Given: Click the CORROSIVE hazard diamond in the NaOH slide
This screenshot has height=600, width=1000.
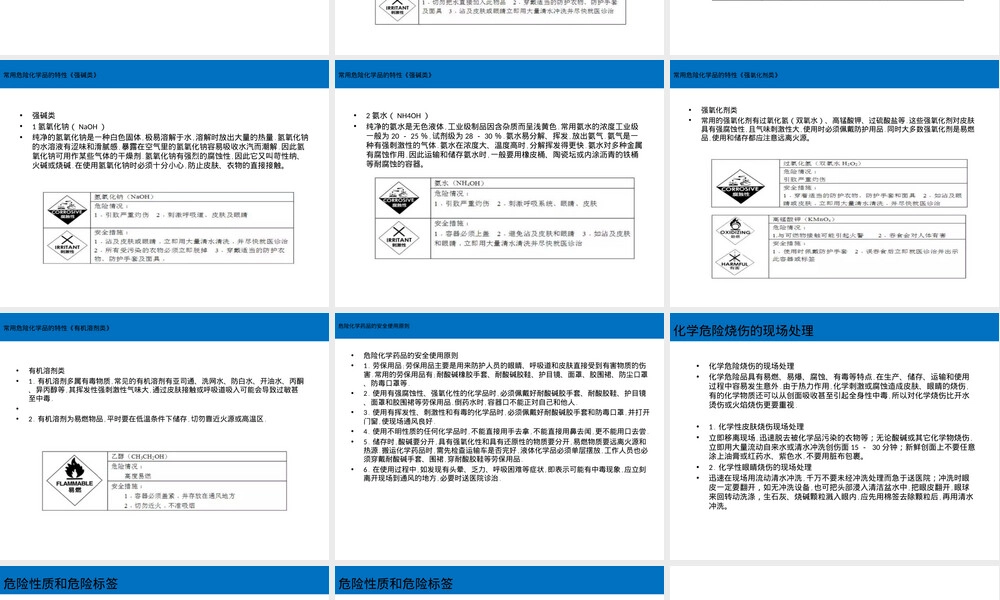Looking at the screenshot, I should click(x=67, y=210).
